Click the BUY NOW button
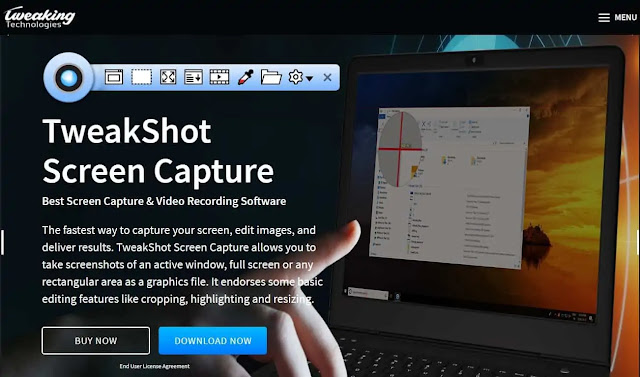The width and height of the screenshot is (640, 377). pos(96,341)
